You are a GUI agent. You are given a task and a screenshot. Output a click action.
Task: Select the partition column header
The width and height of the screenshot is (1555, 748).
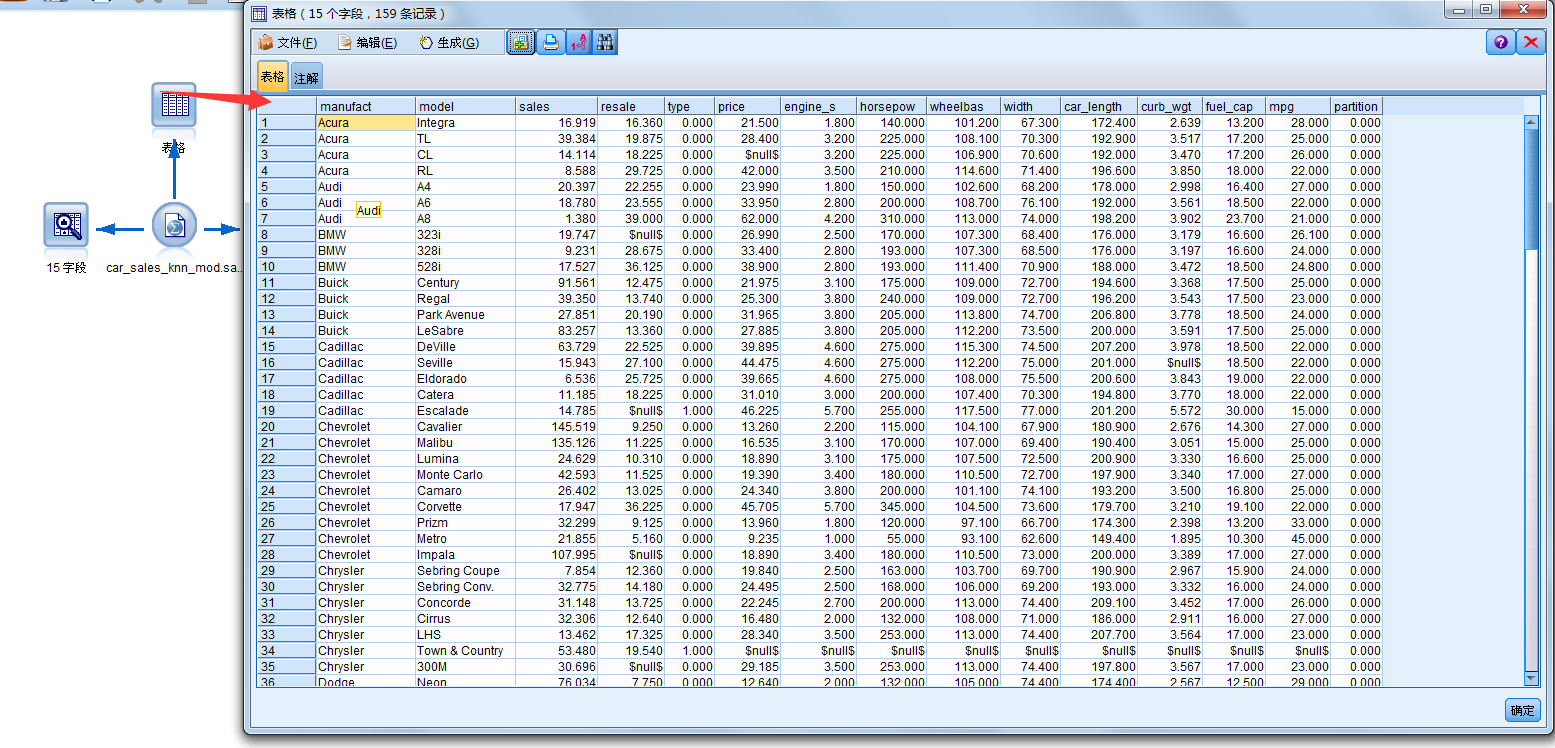(x=1356, y=106)
